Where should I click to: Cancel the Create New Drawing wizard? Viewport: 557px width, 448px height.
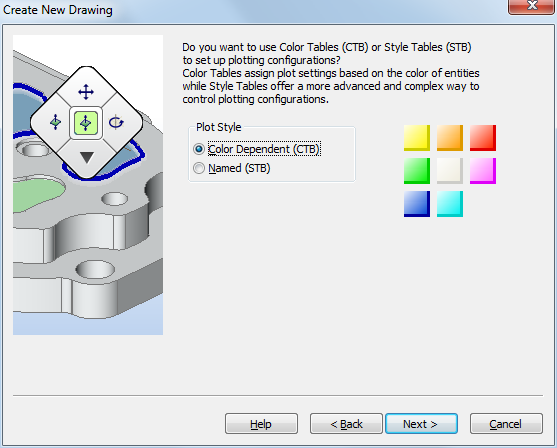point(506,423)
